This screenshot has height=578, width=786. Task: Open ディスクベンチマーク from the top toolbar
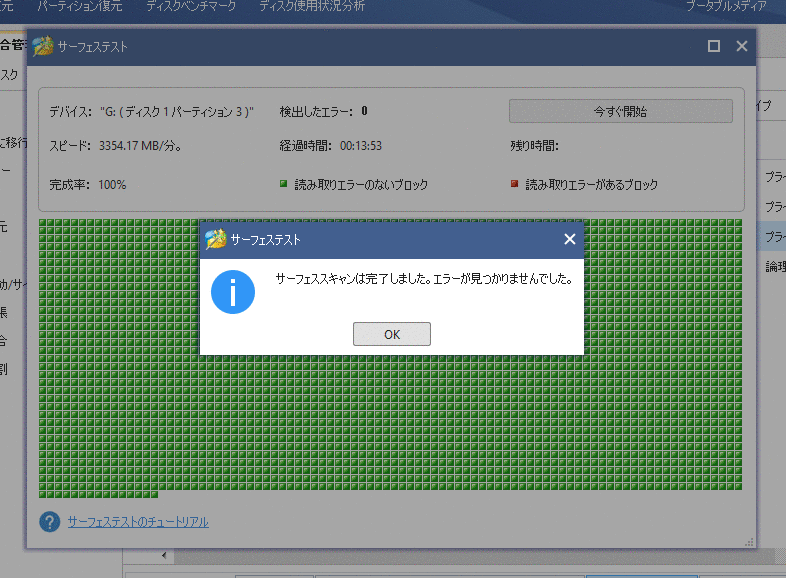(x=192, y=6)
